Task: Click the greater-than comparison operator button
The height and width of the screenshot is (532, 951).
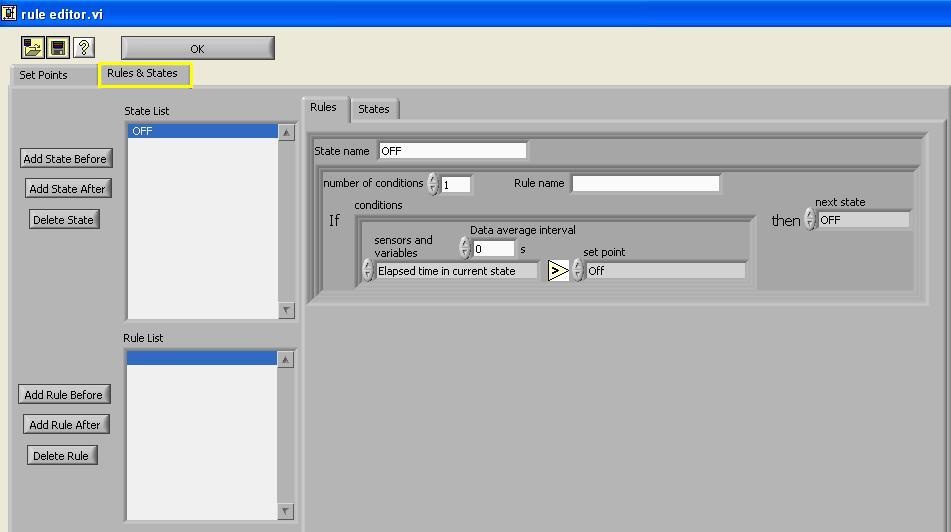Action: [x=558, y=271]
